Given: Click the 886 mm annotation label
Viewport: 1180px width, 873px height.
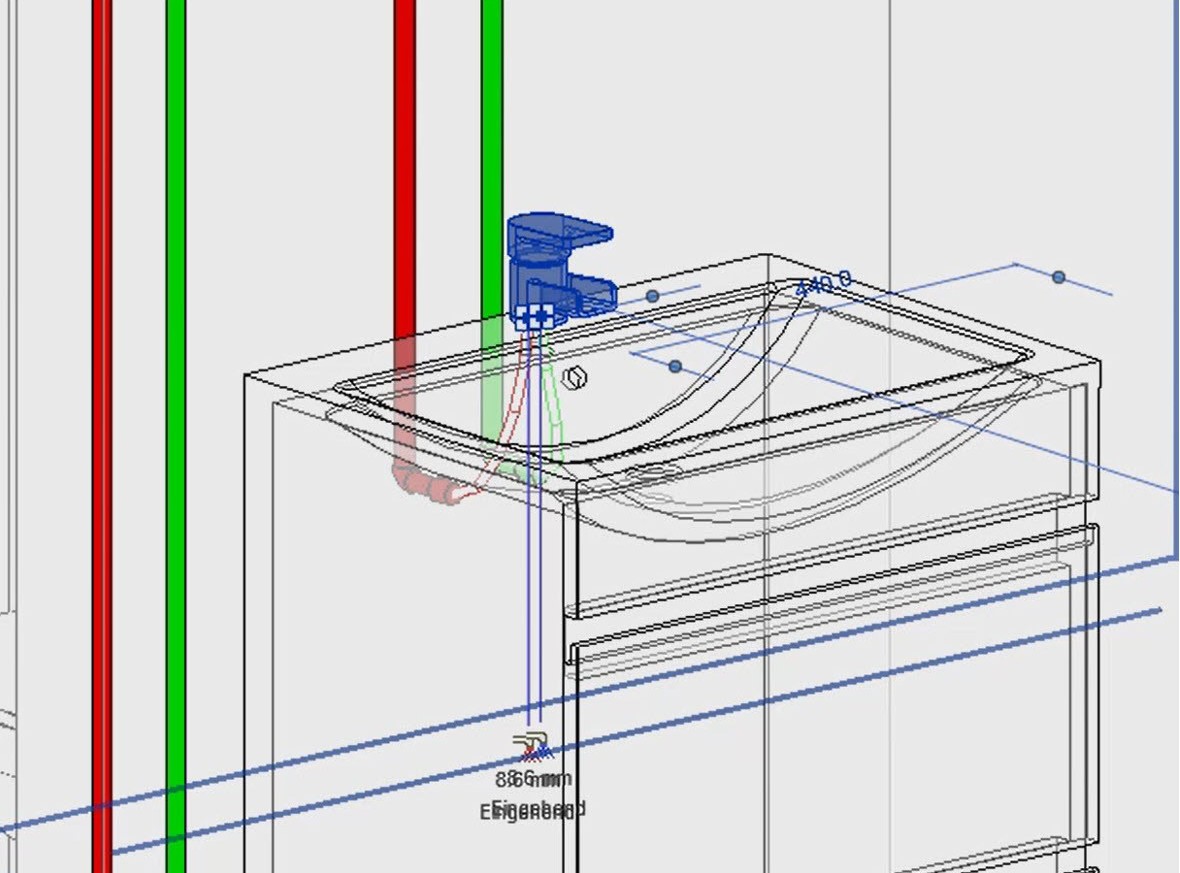Looking at the screenshot, I should coord(533,780).
